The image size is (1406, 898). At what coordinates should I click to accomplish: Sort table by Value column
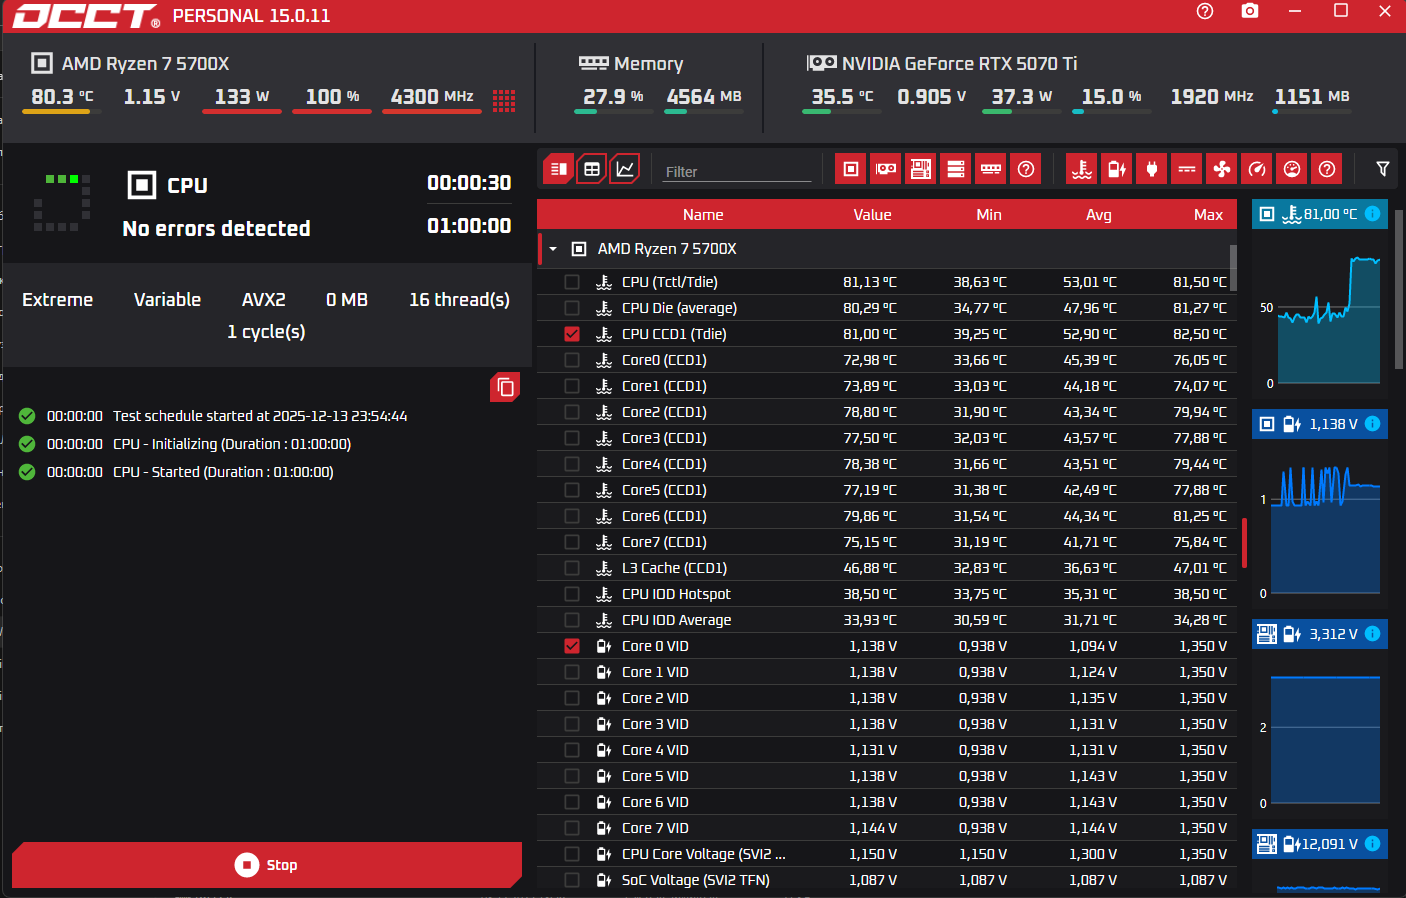872,215
